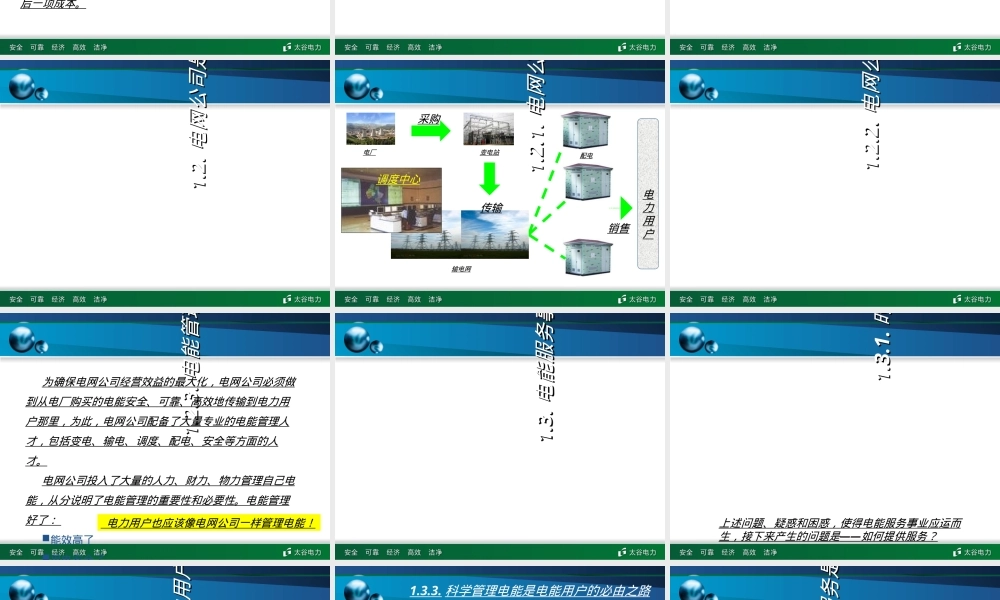
Task: Click the 太谷电力 logo below the 能效高了 bullet
Action: (302, 552)
